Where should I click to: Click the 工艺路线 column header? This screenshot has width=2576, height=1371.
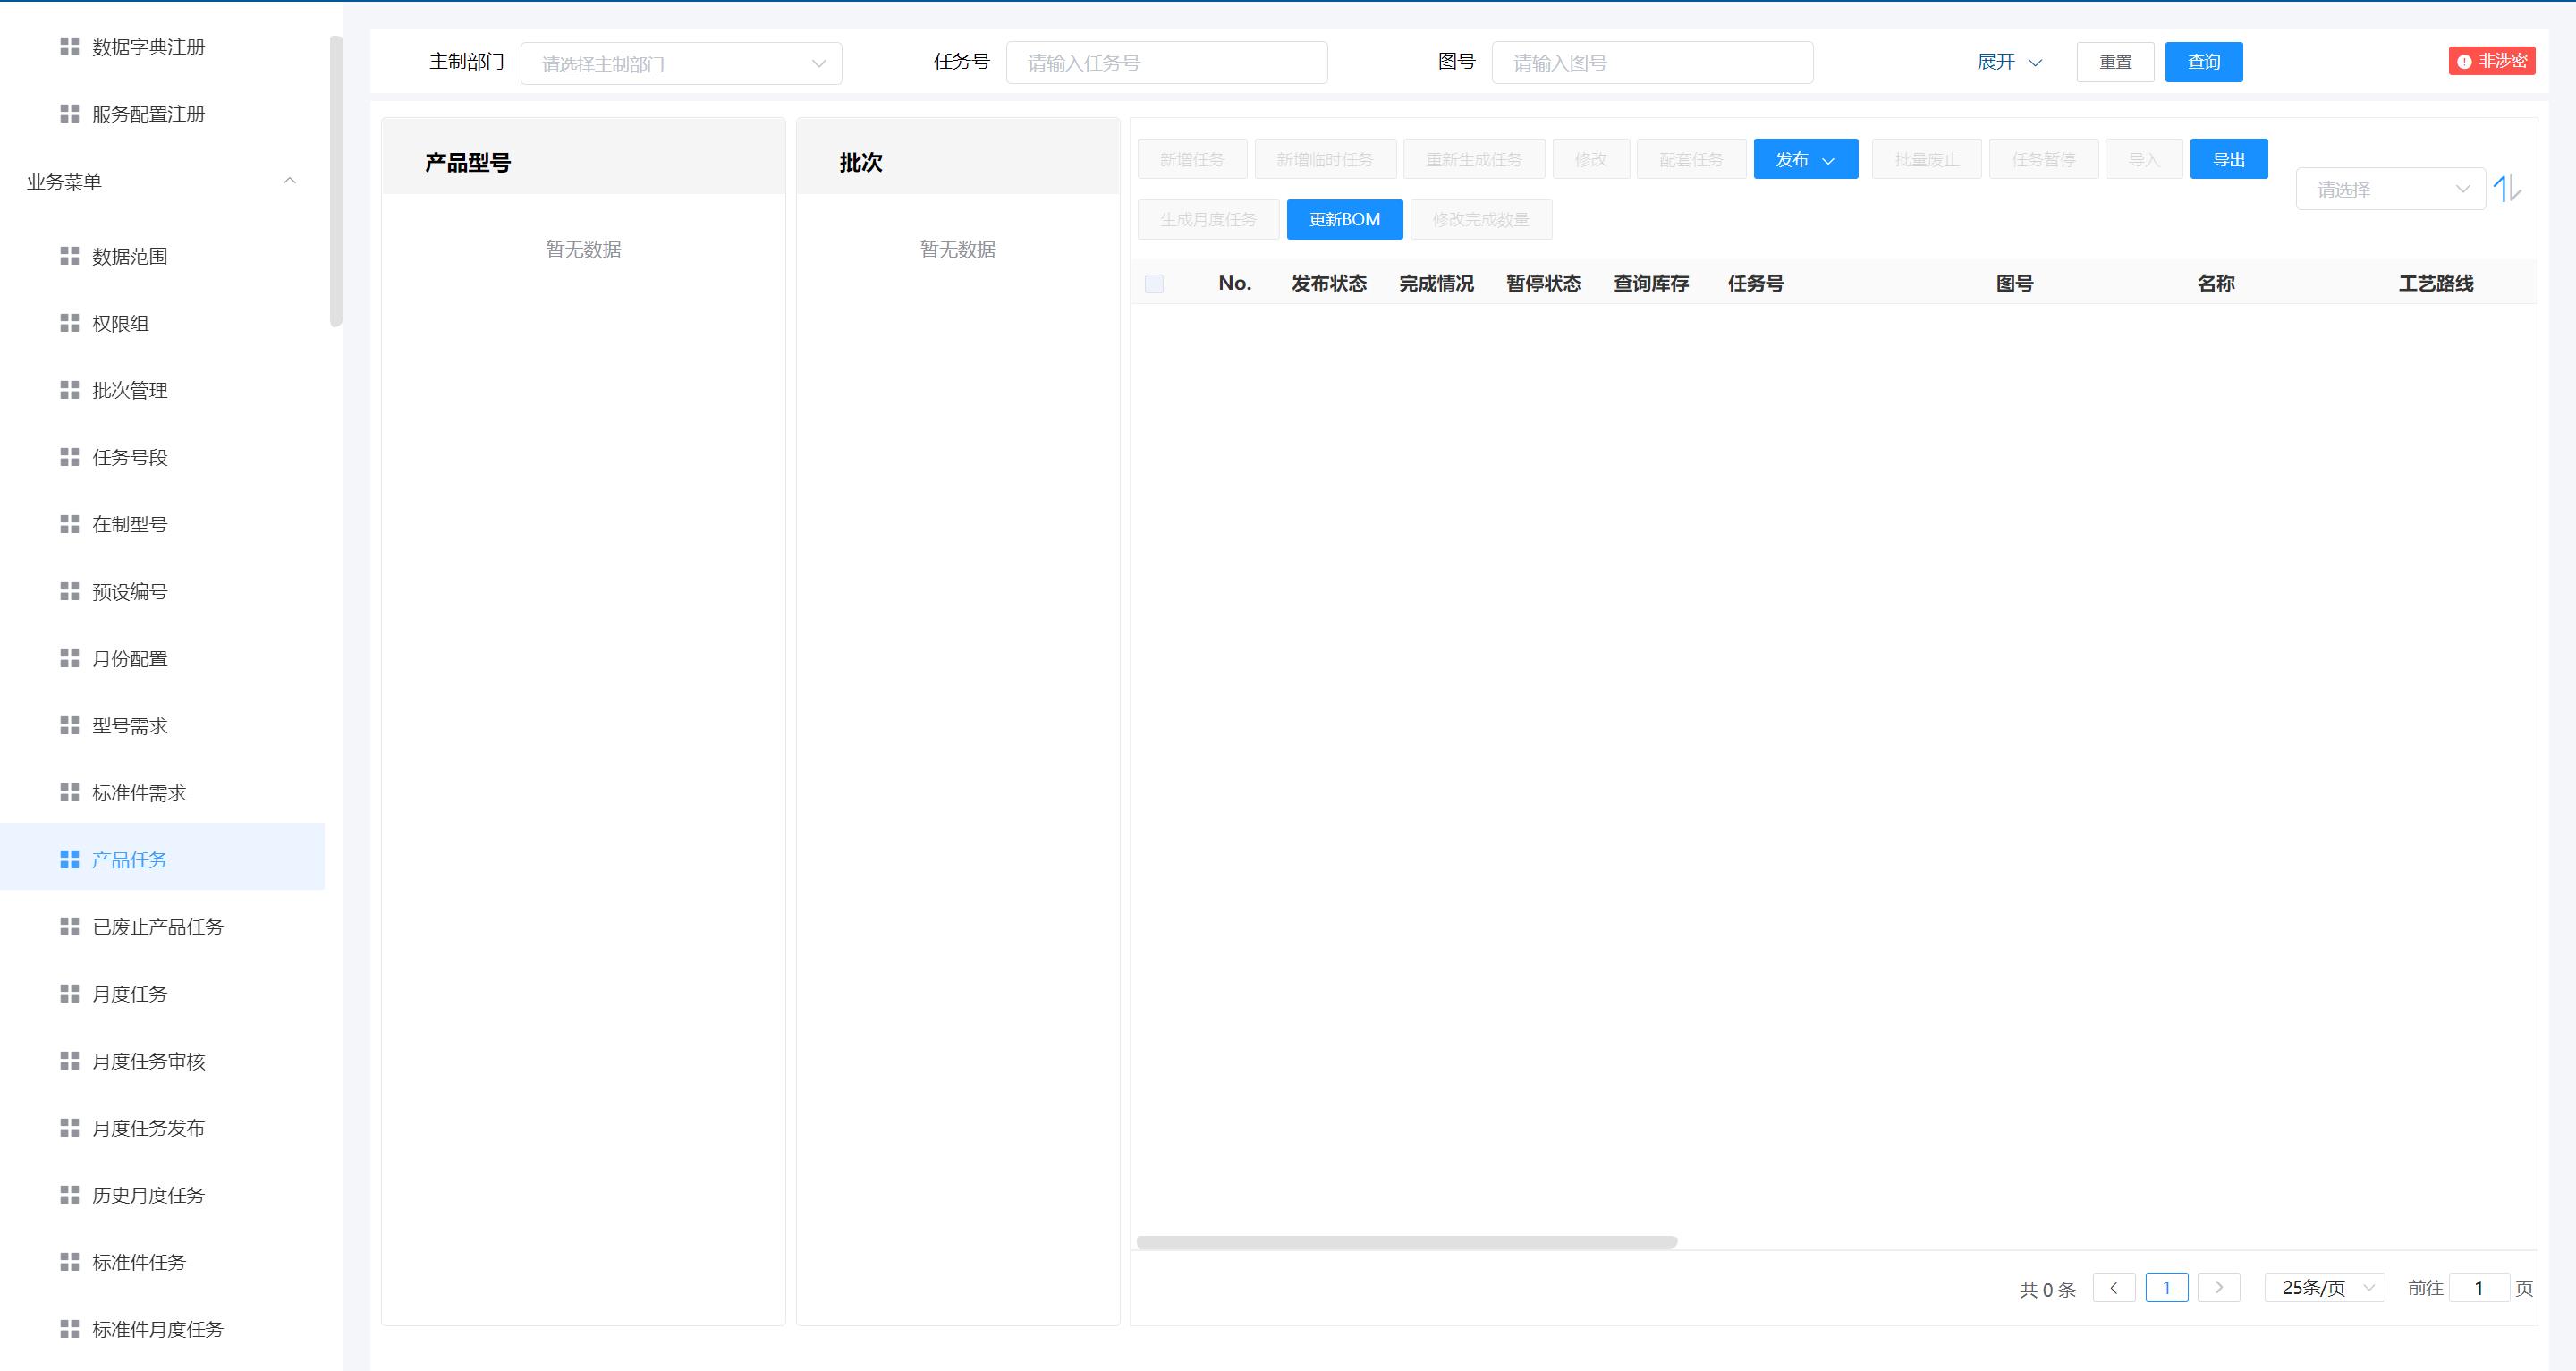[2435, 283]
